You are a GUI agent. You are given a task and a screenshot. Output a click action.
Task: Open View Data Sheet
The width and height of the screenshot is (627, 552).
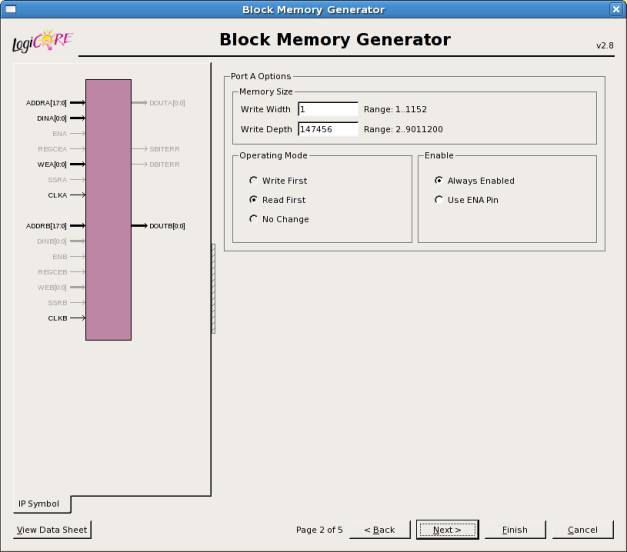click(x=52, y=530)
